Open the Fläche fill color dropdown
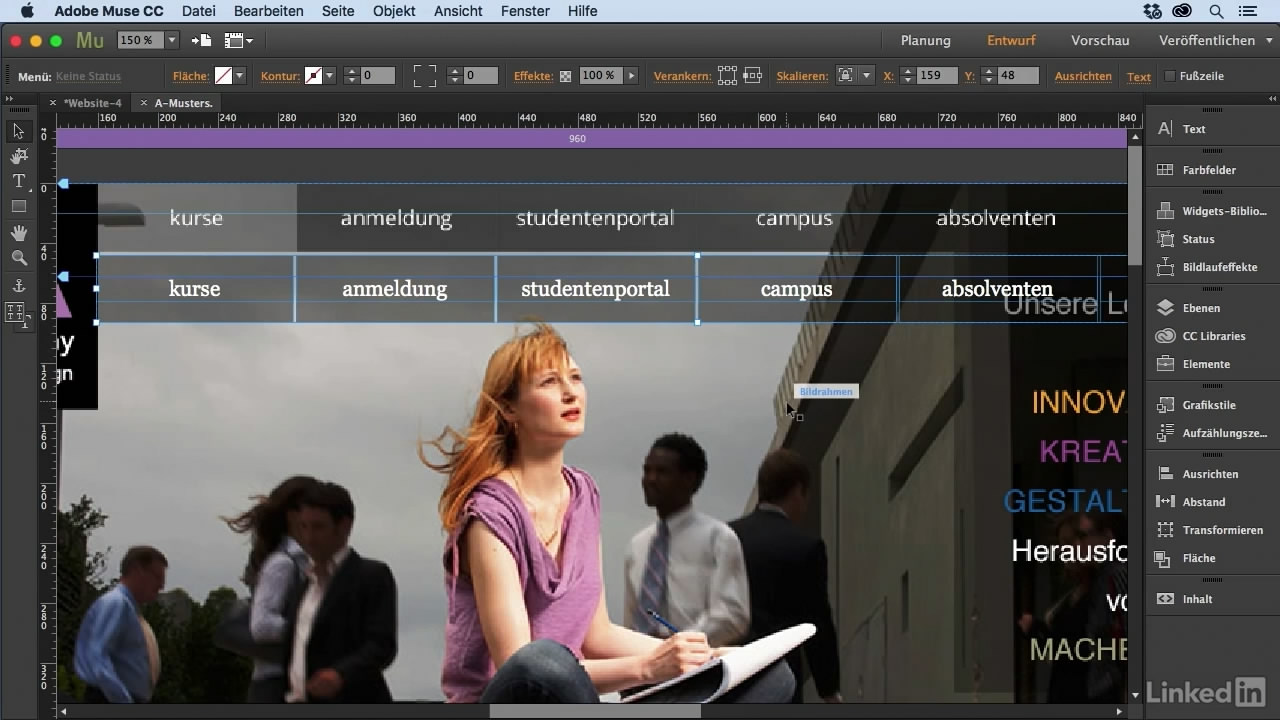Viewport: 1280px width, 720px height. coord(240,76)
